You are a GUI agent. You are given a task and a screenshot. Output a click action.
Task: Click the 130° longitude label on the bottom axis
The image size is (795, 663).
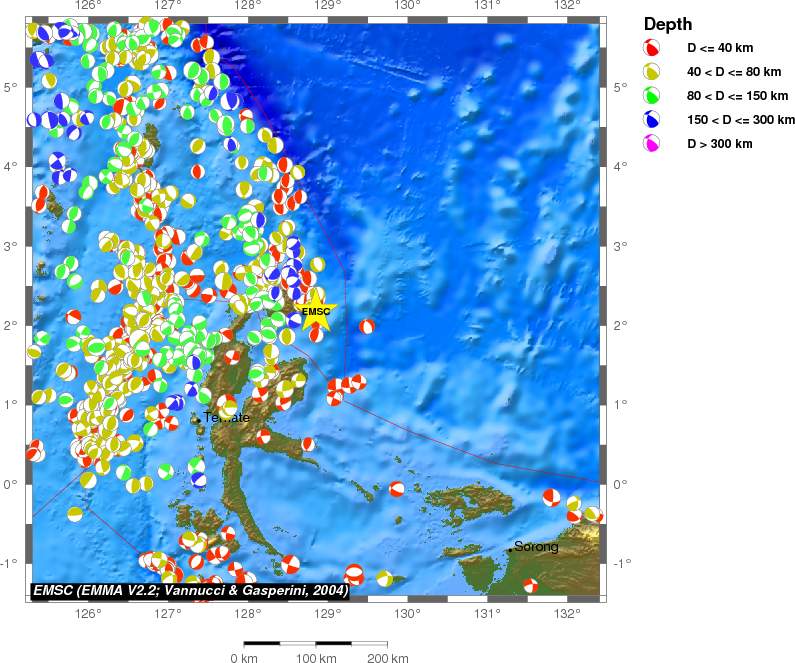[x=408, y=614]
